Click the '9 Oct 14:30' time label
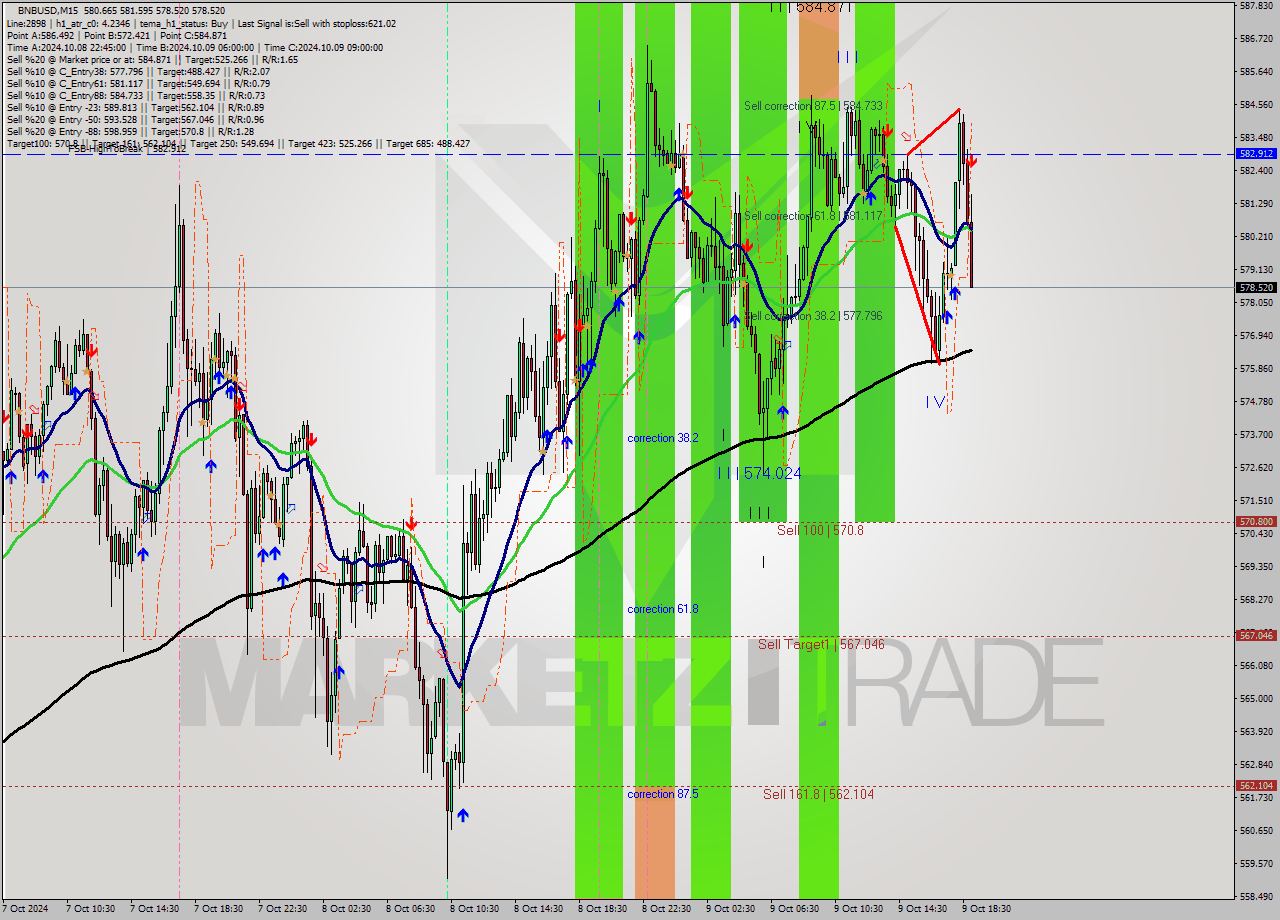 click(x=922, y=909)
